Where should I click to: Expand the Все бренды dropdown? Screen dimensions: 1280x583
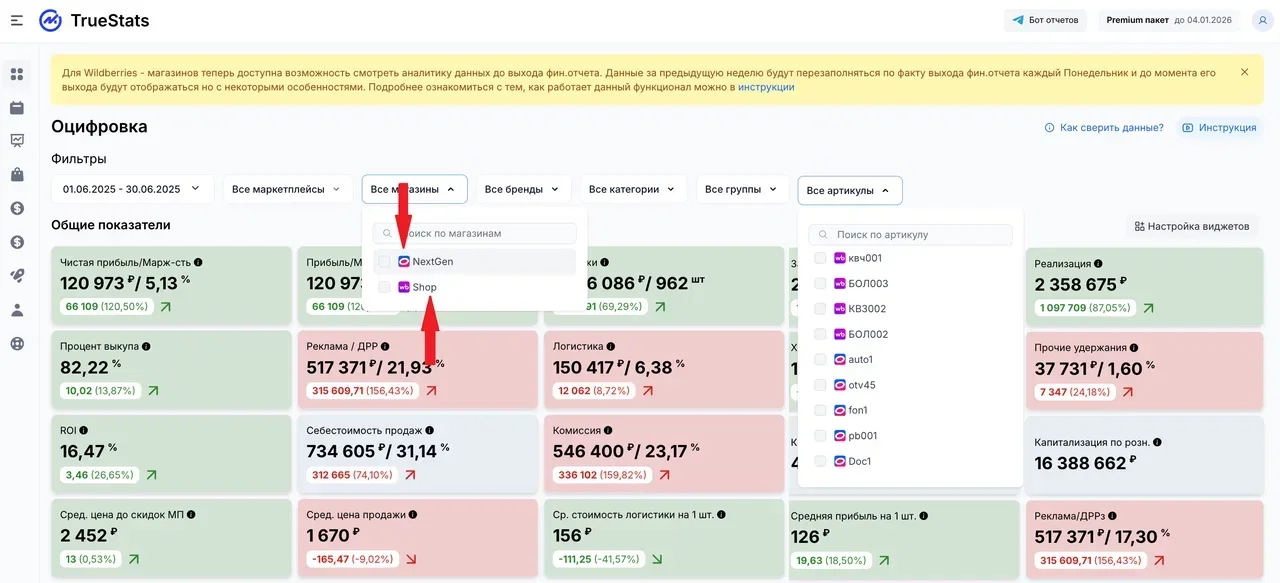coord(523,189)
